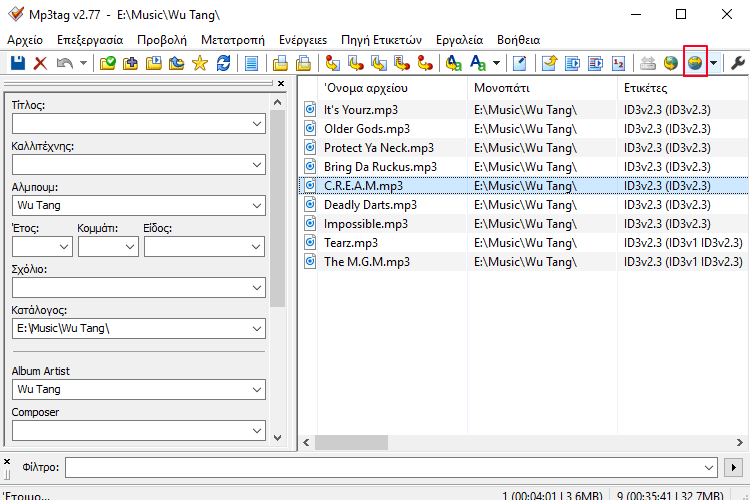Screen dimensions: 750x500
Task: Expand the tag sources dropdown arrow beside the globe
Action: 714,63
